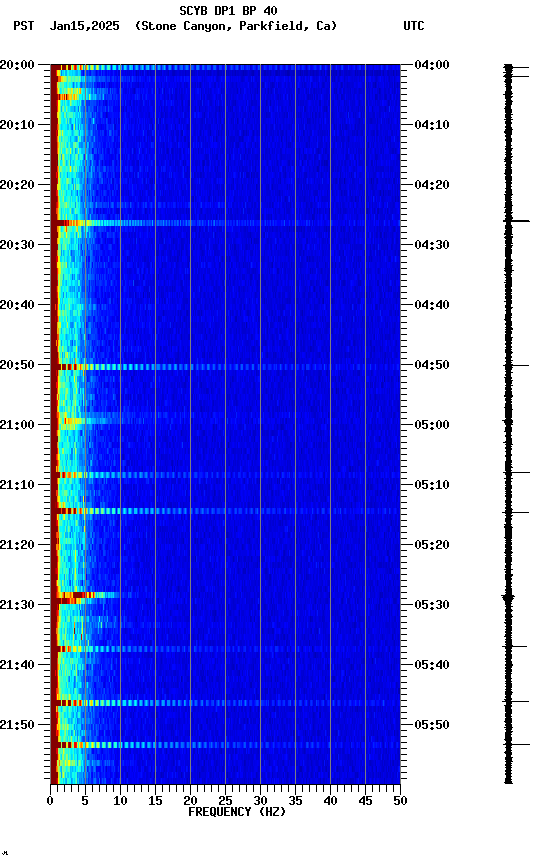Click the PST time label 21:20

click(17, 545)
